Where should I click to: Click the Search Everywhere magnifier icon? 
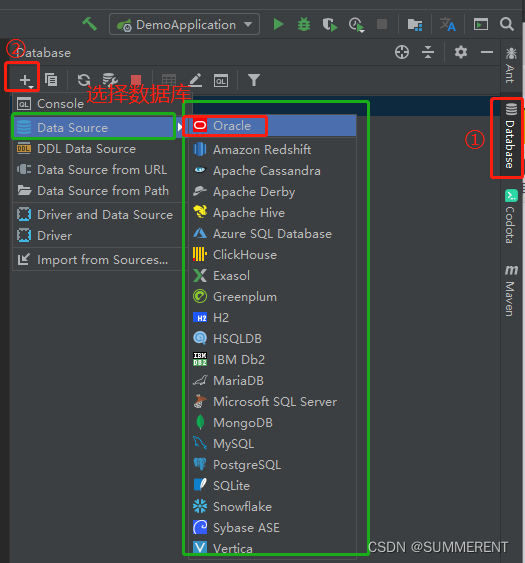[x=507, y=24]
